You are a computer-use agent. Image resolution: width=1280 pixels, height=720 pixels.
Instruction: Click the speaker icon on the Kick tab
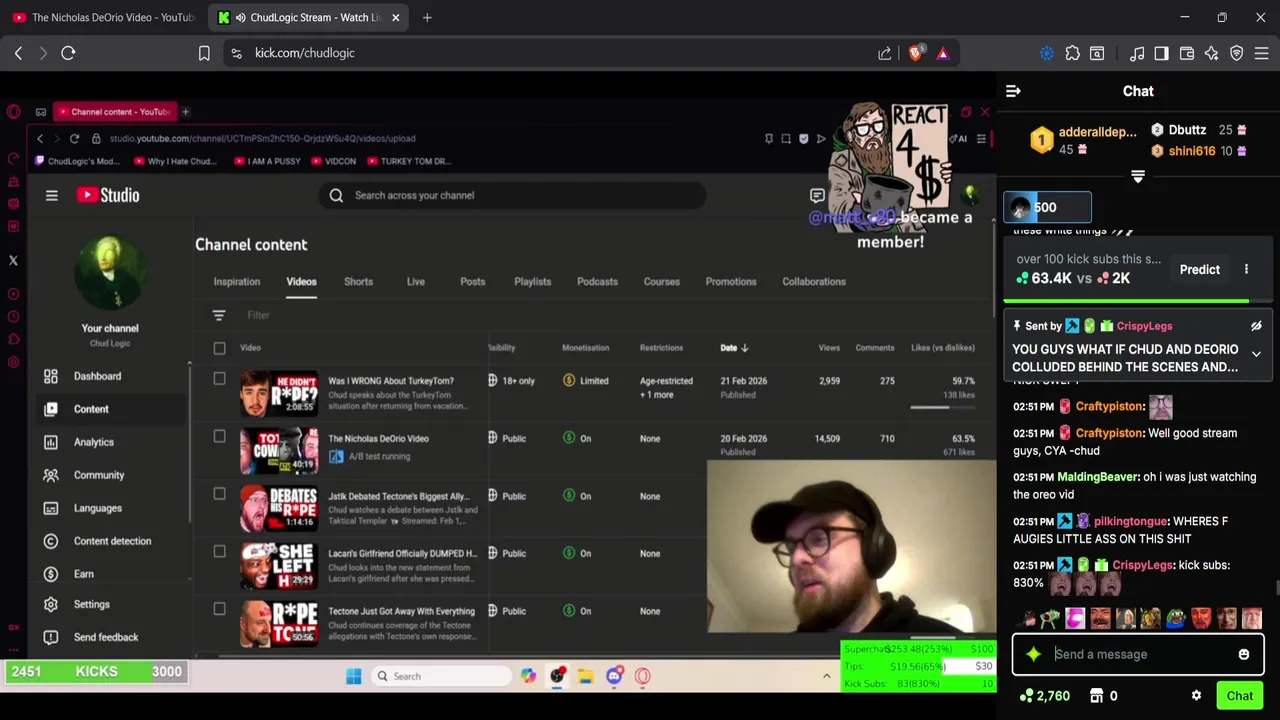pos(240,17)
